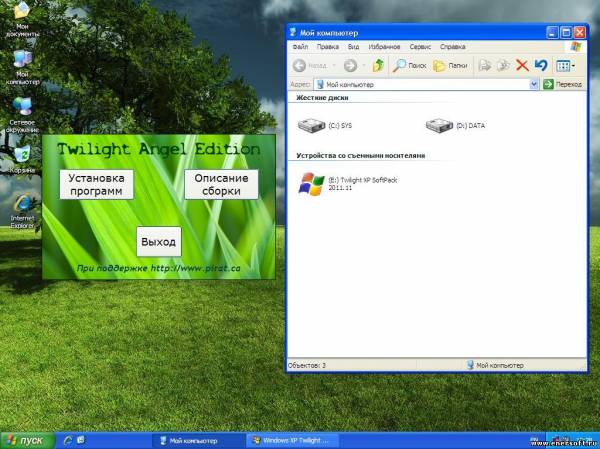The height and width of the screenshot is (449, 600).
Task: Click the Windows flag logo in Explorer
Action: point(575,47)
